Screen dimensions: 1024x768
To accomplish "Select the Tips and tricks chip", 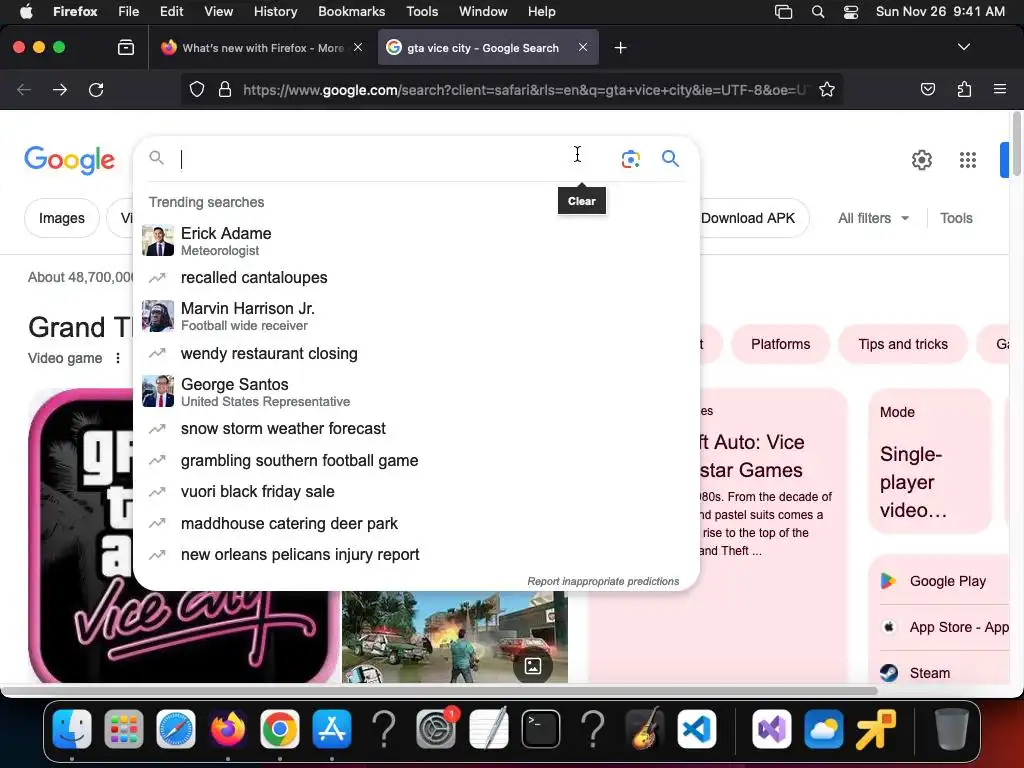I will pyautogui.click(x=903, y=344).
